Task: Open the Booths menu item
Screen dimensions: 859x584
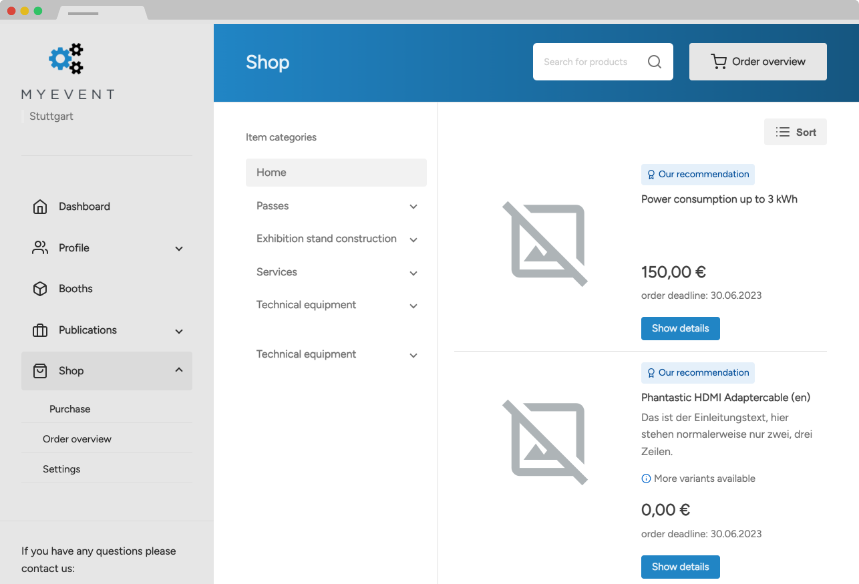Action: (106, 289)
